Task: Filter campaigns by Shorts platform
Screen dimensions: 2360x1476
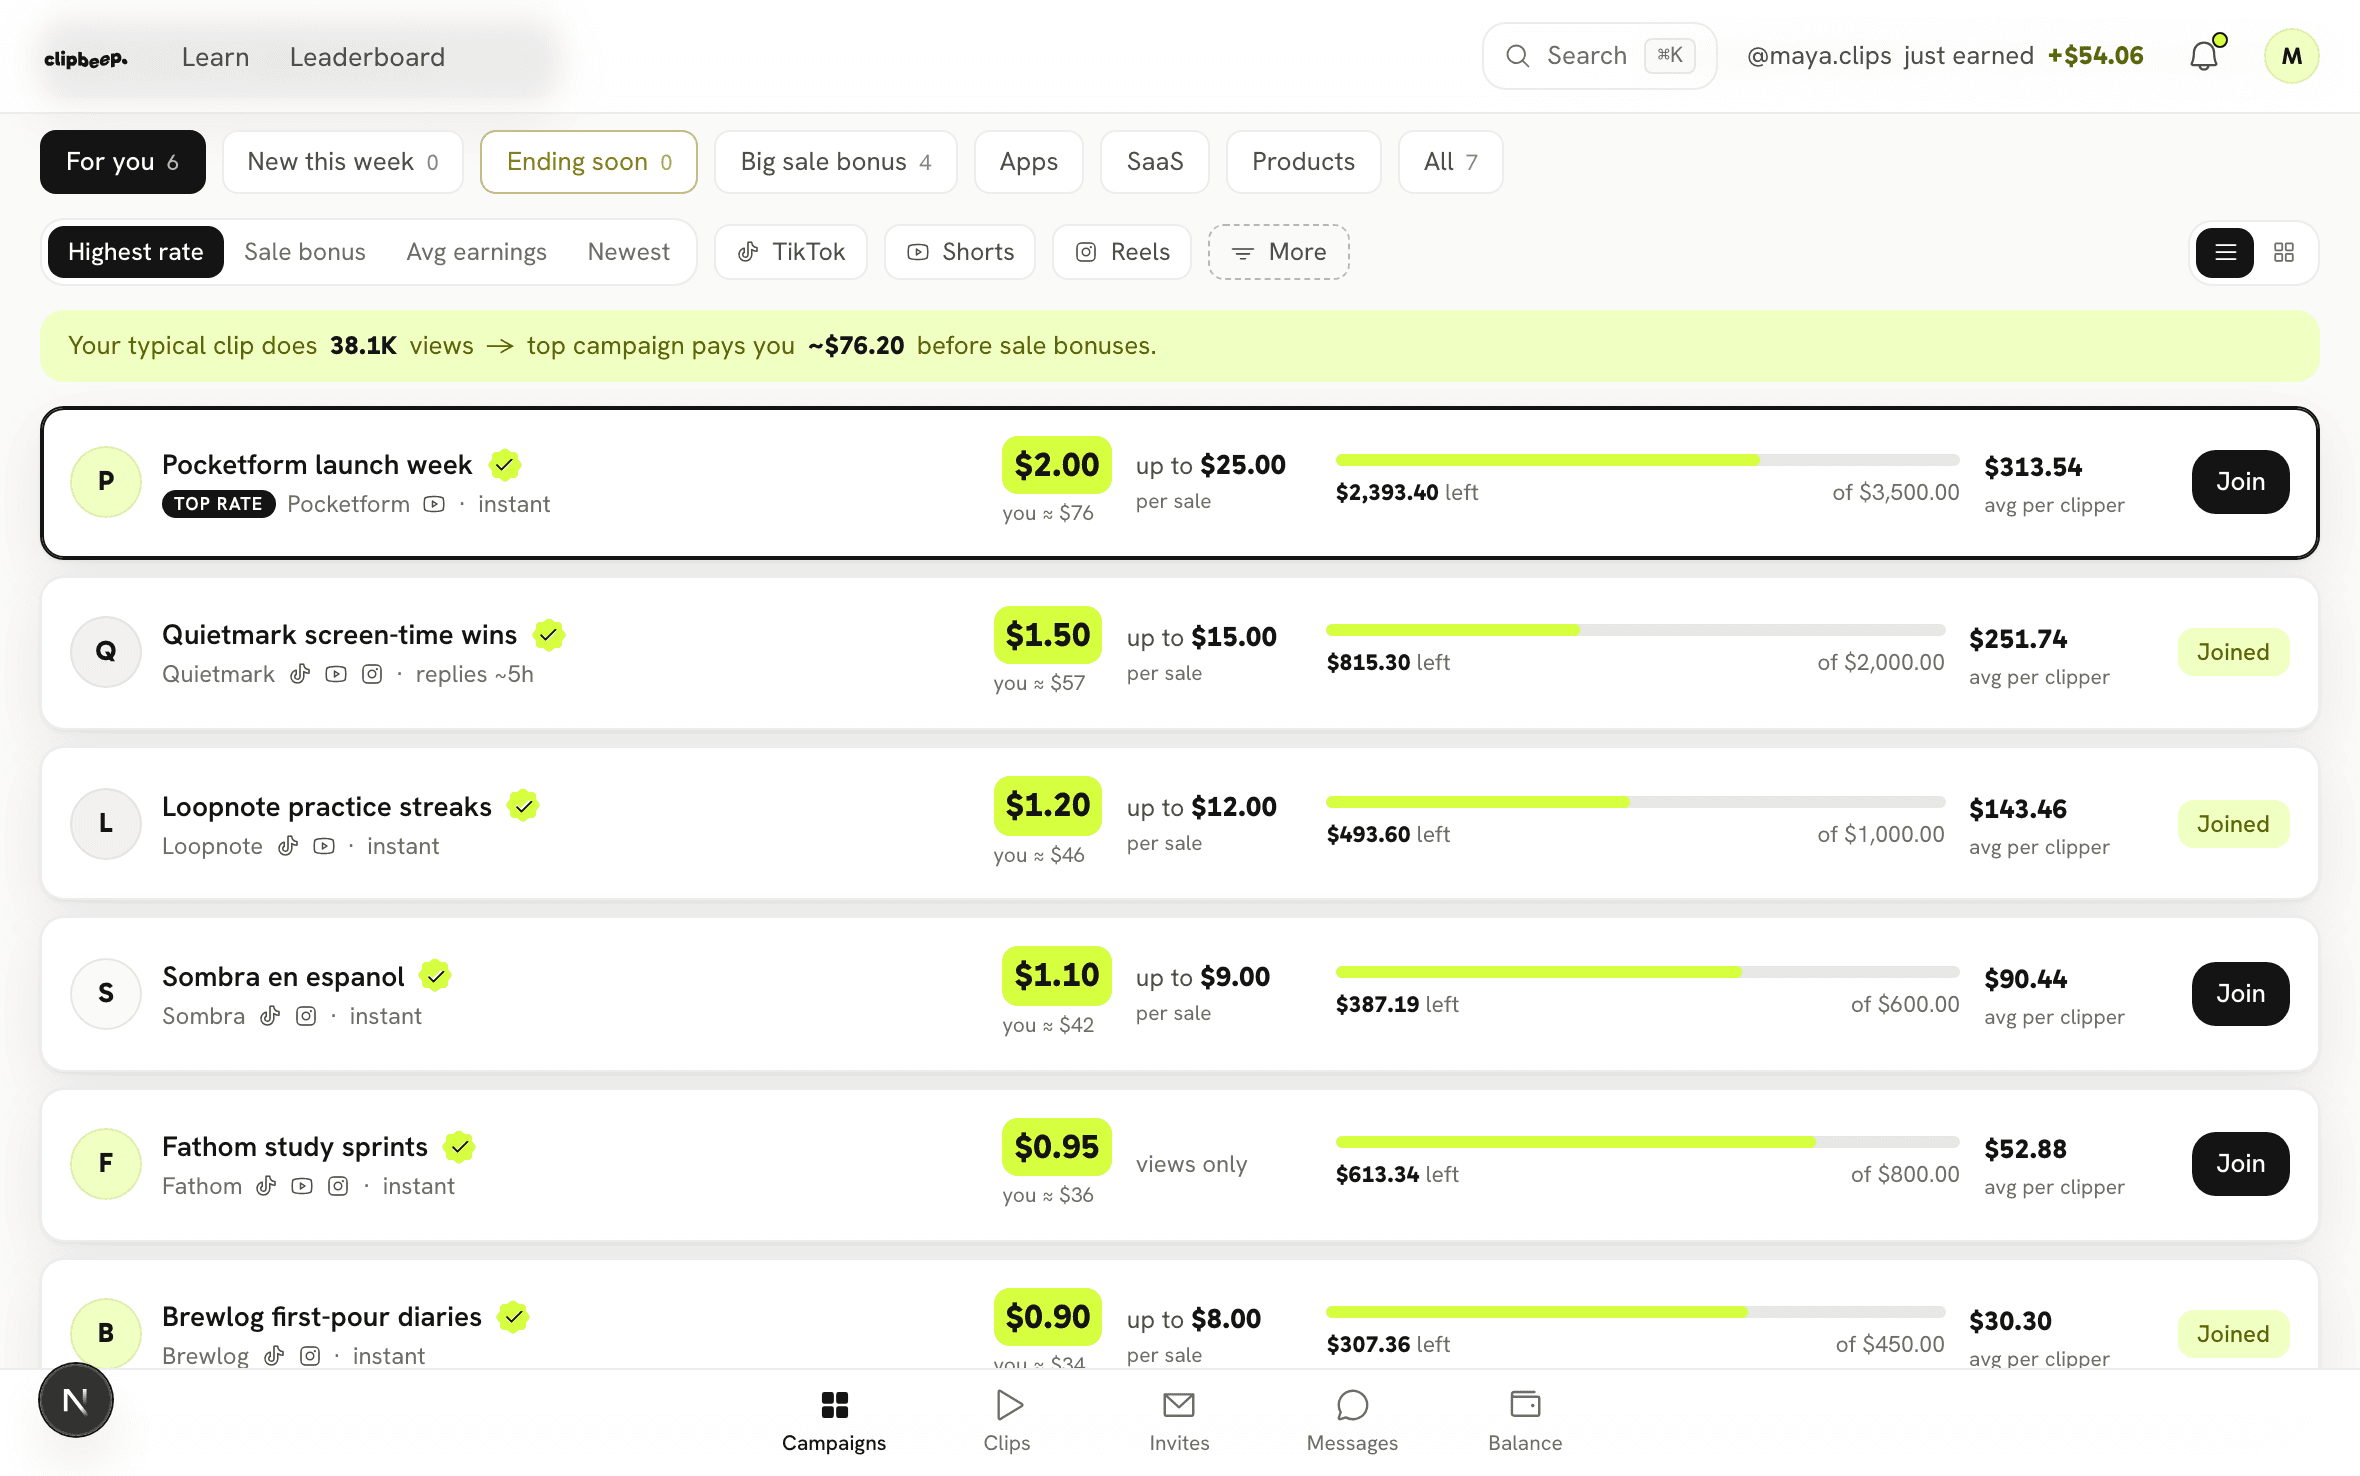Action: pos(960,252)
